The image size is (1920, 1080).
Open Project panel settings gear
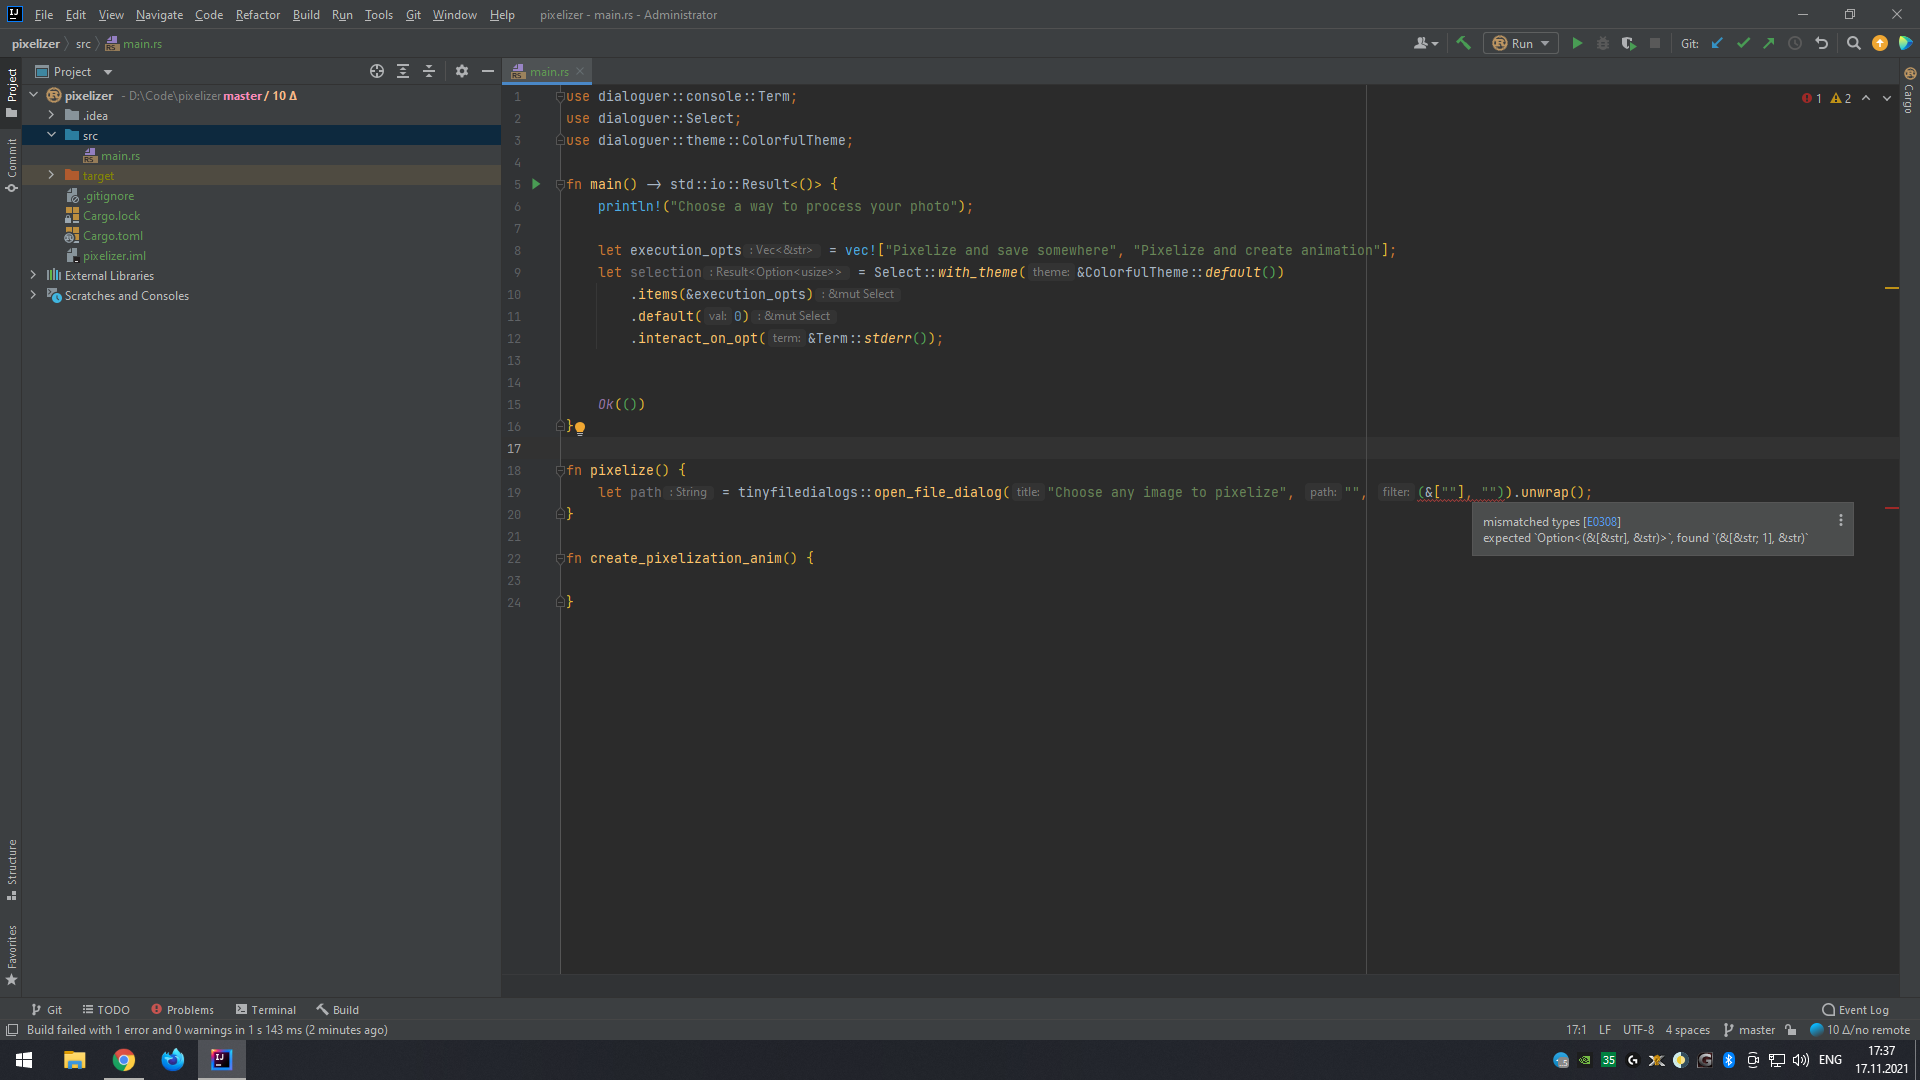462,71
